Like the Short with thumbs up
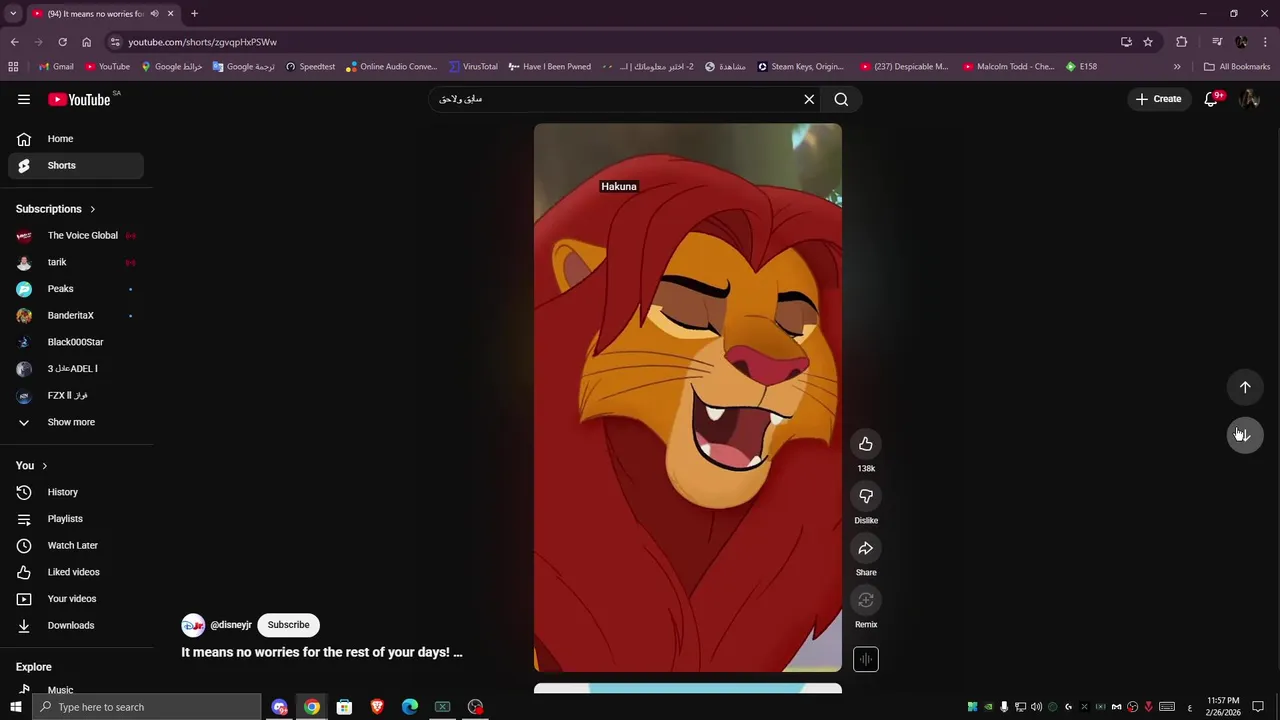The image size is (1280, 720). (x=866, y=444)
